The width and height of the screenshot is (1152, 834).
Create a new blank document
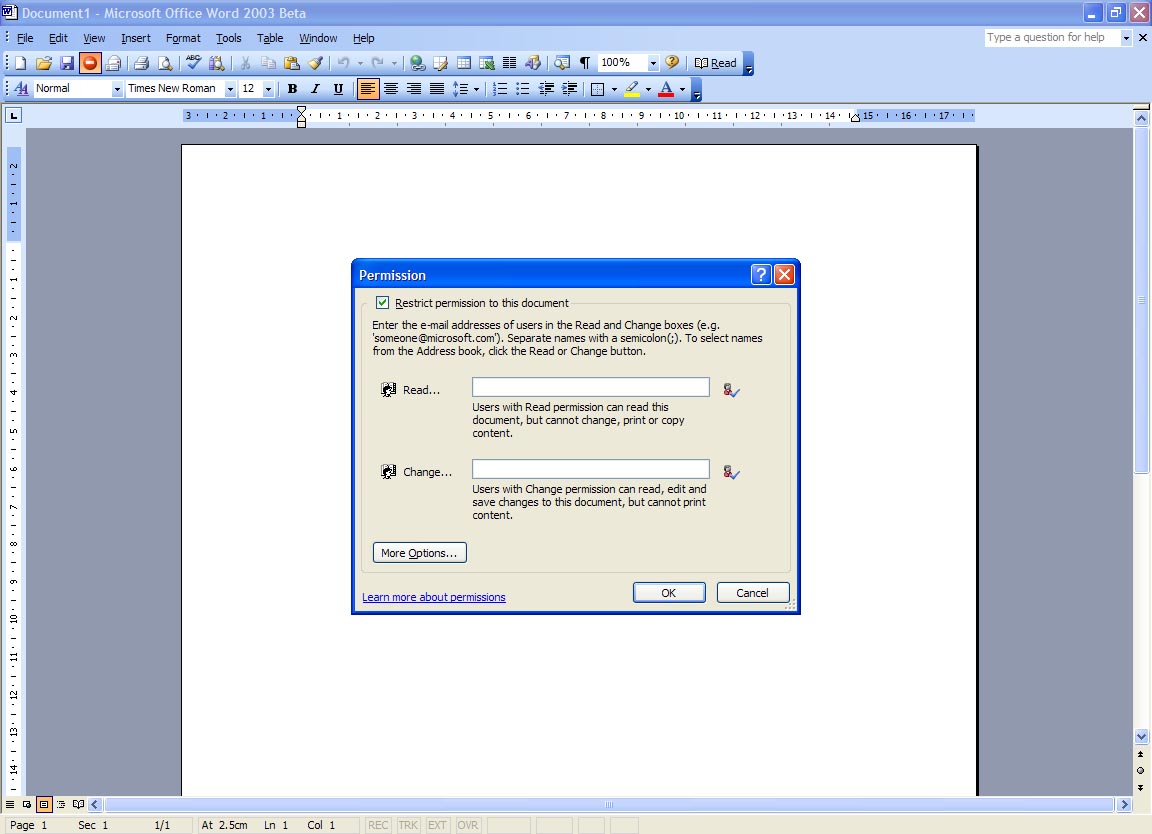point(21,63)
